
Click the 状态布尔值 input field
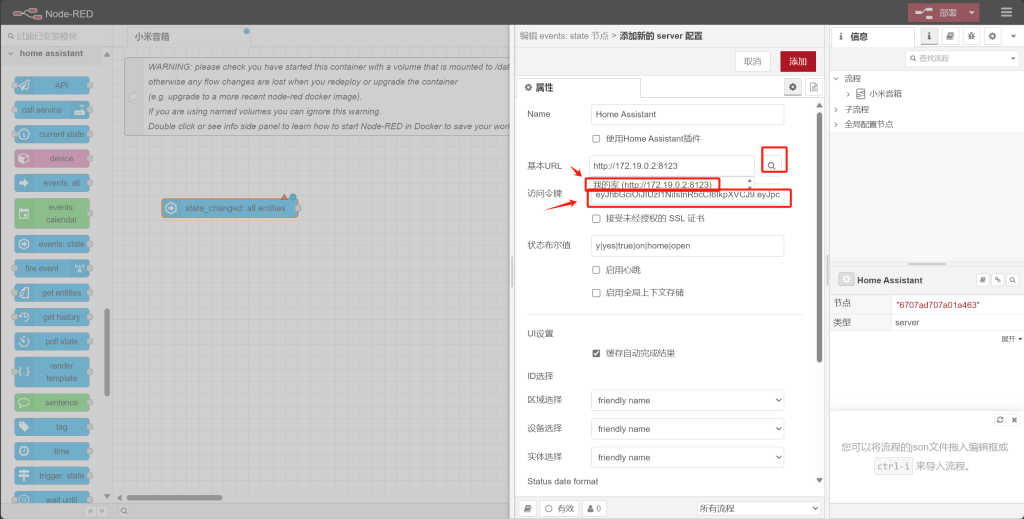pos(687,245)
